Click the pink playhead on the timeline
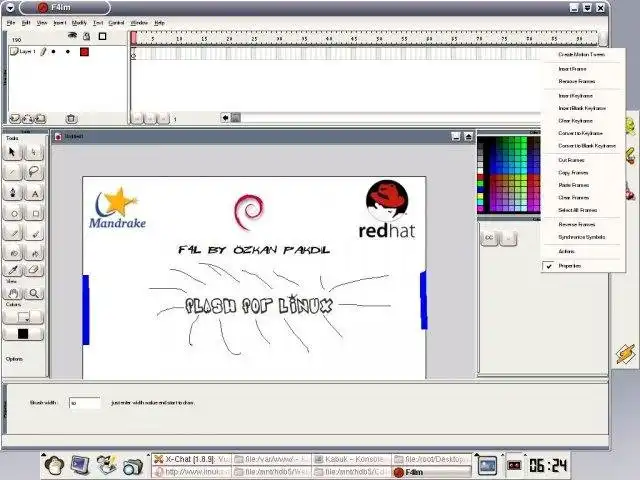This screenshot has width=640, height=480. pos(133,38)
